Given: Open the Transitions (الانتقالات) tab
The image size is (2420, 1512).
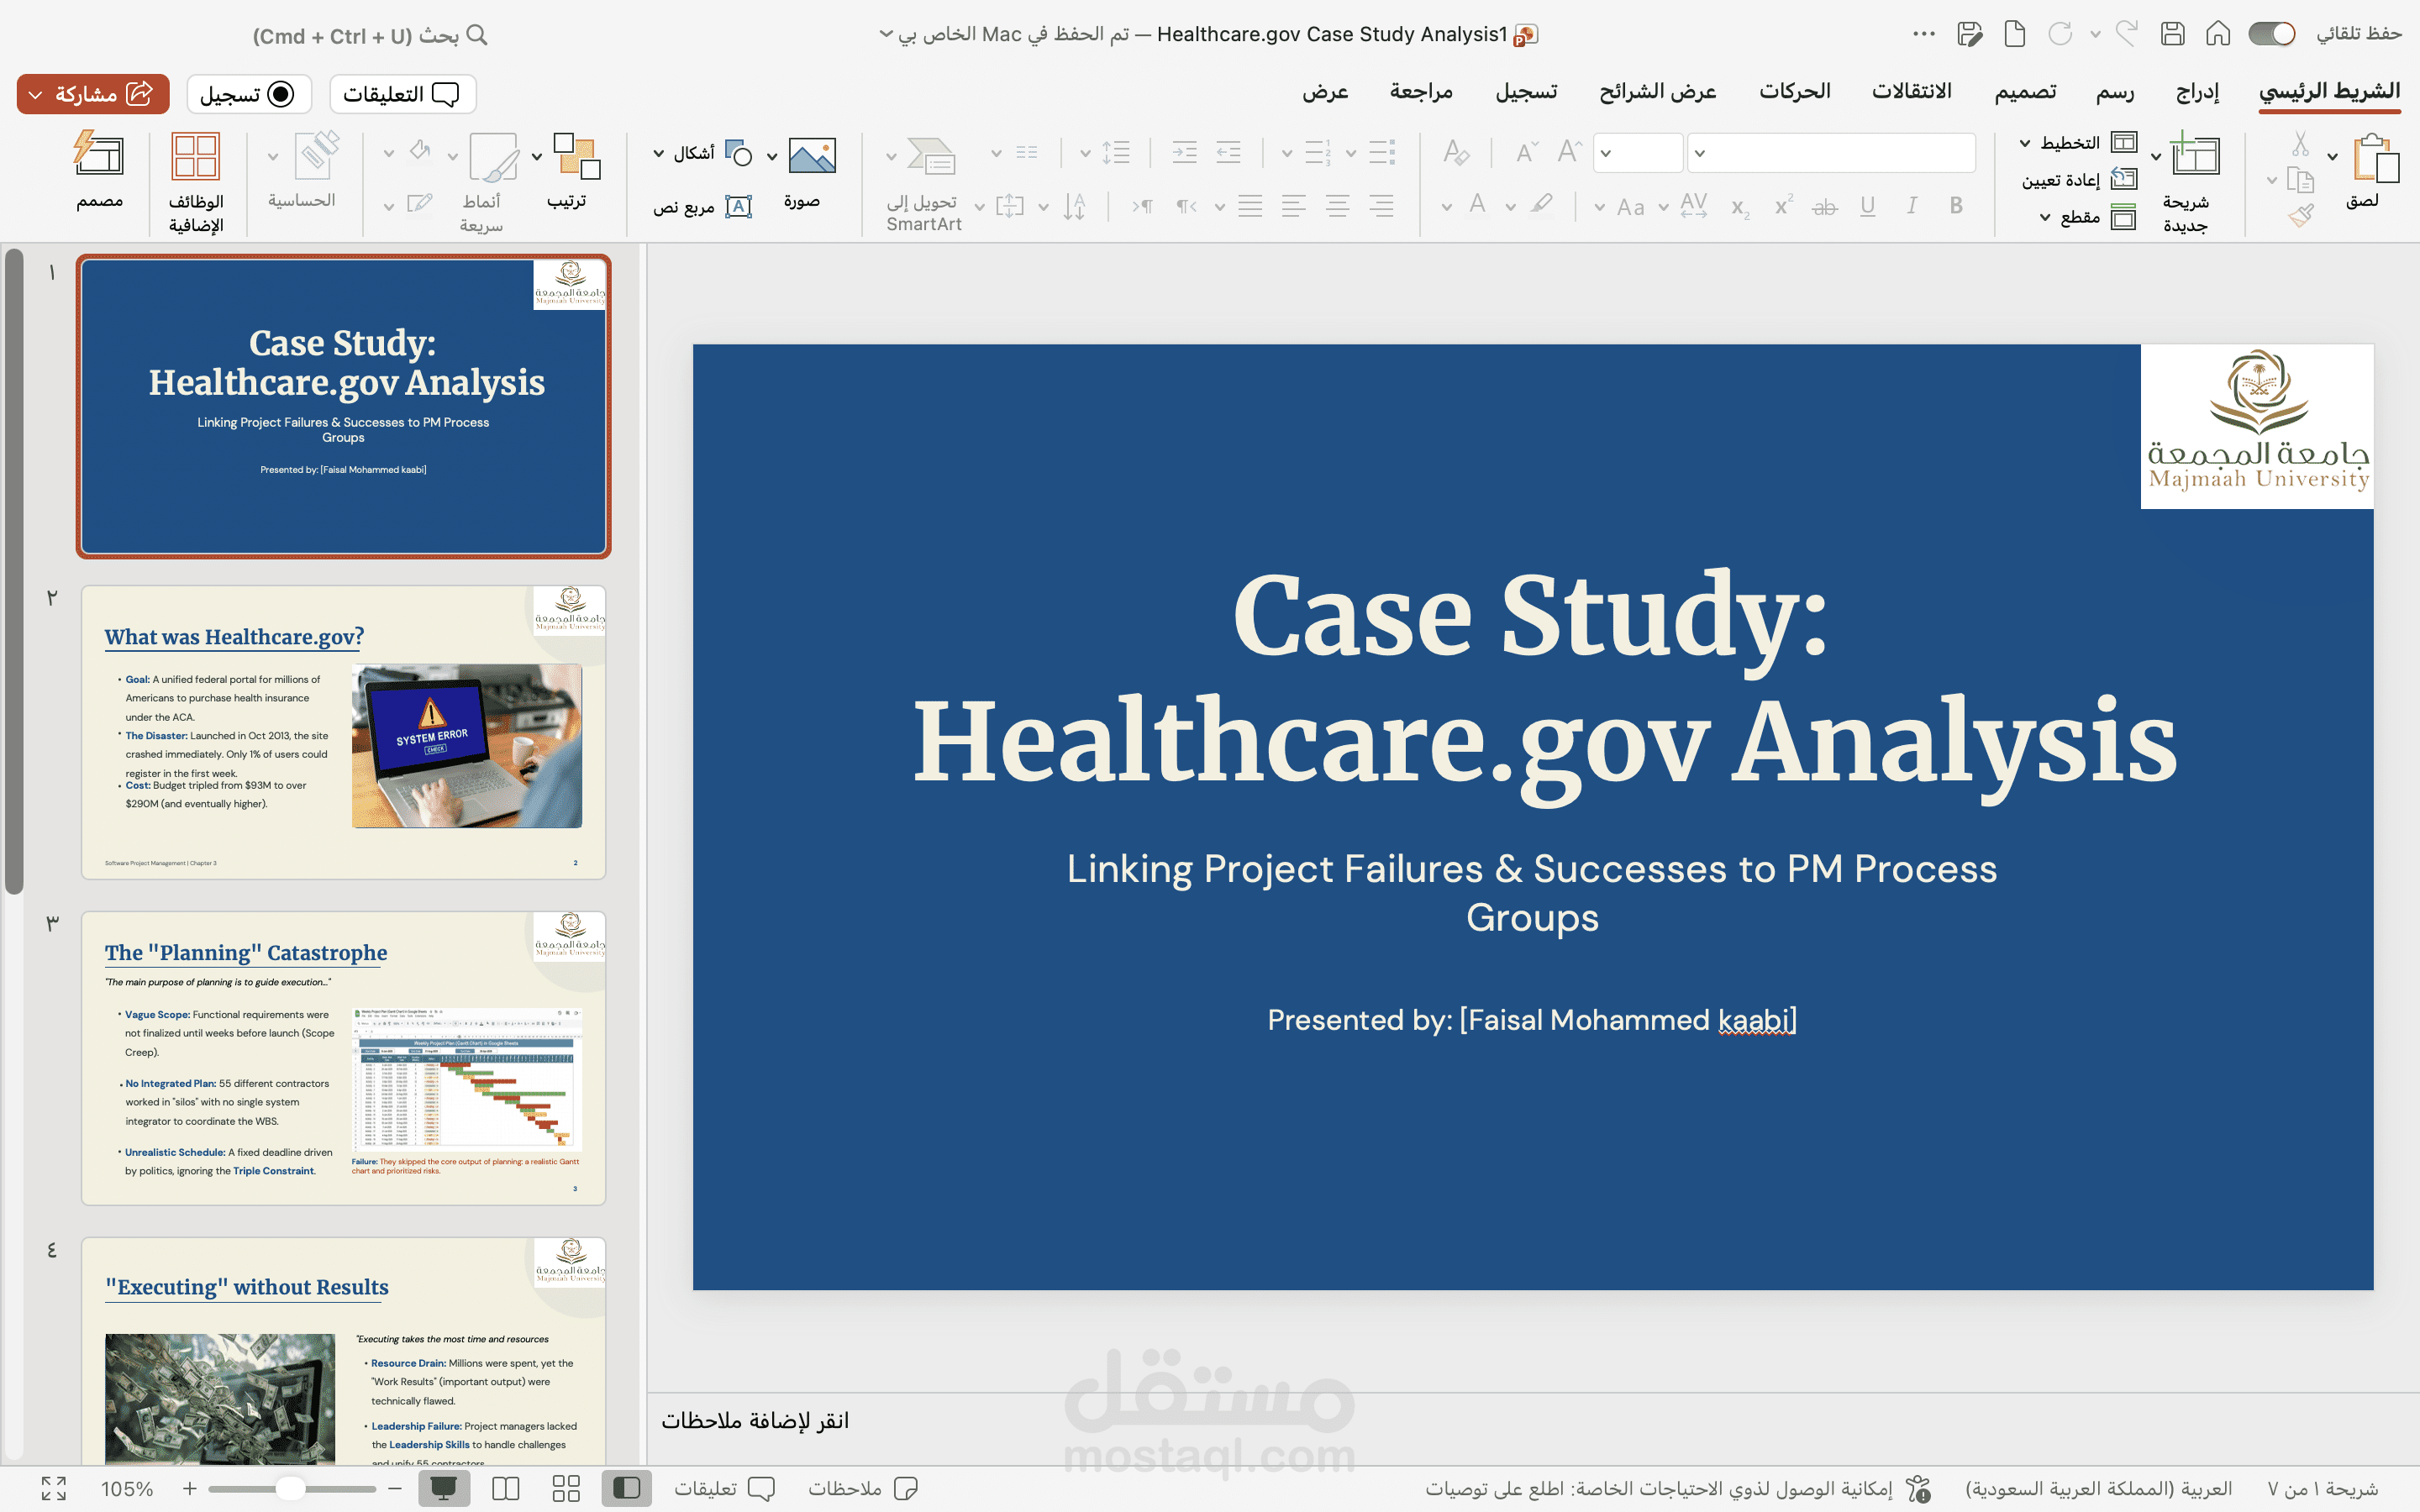Looking at the screenshot, I should pyautogui.click(x=1911, y=91).
